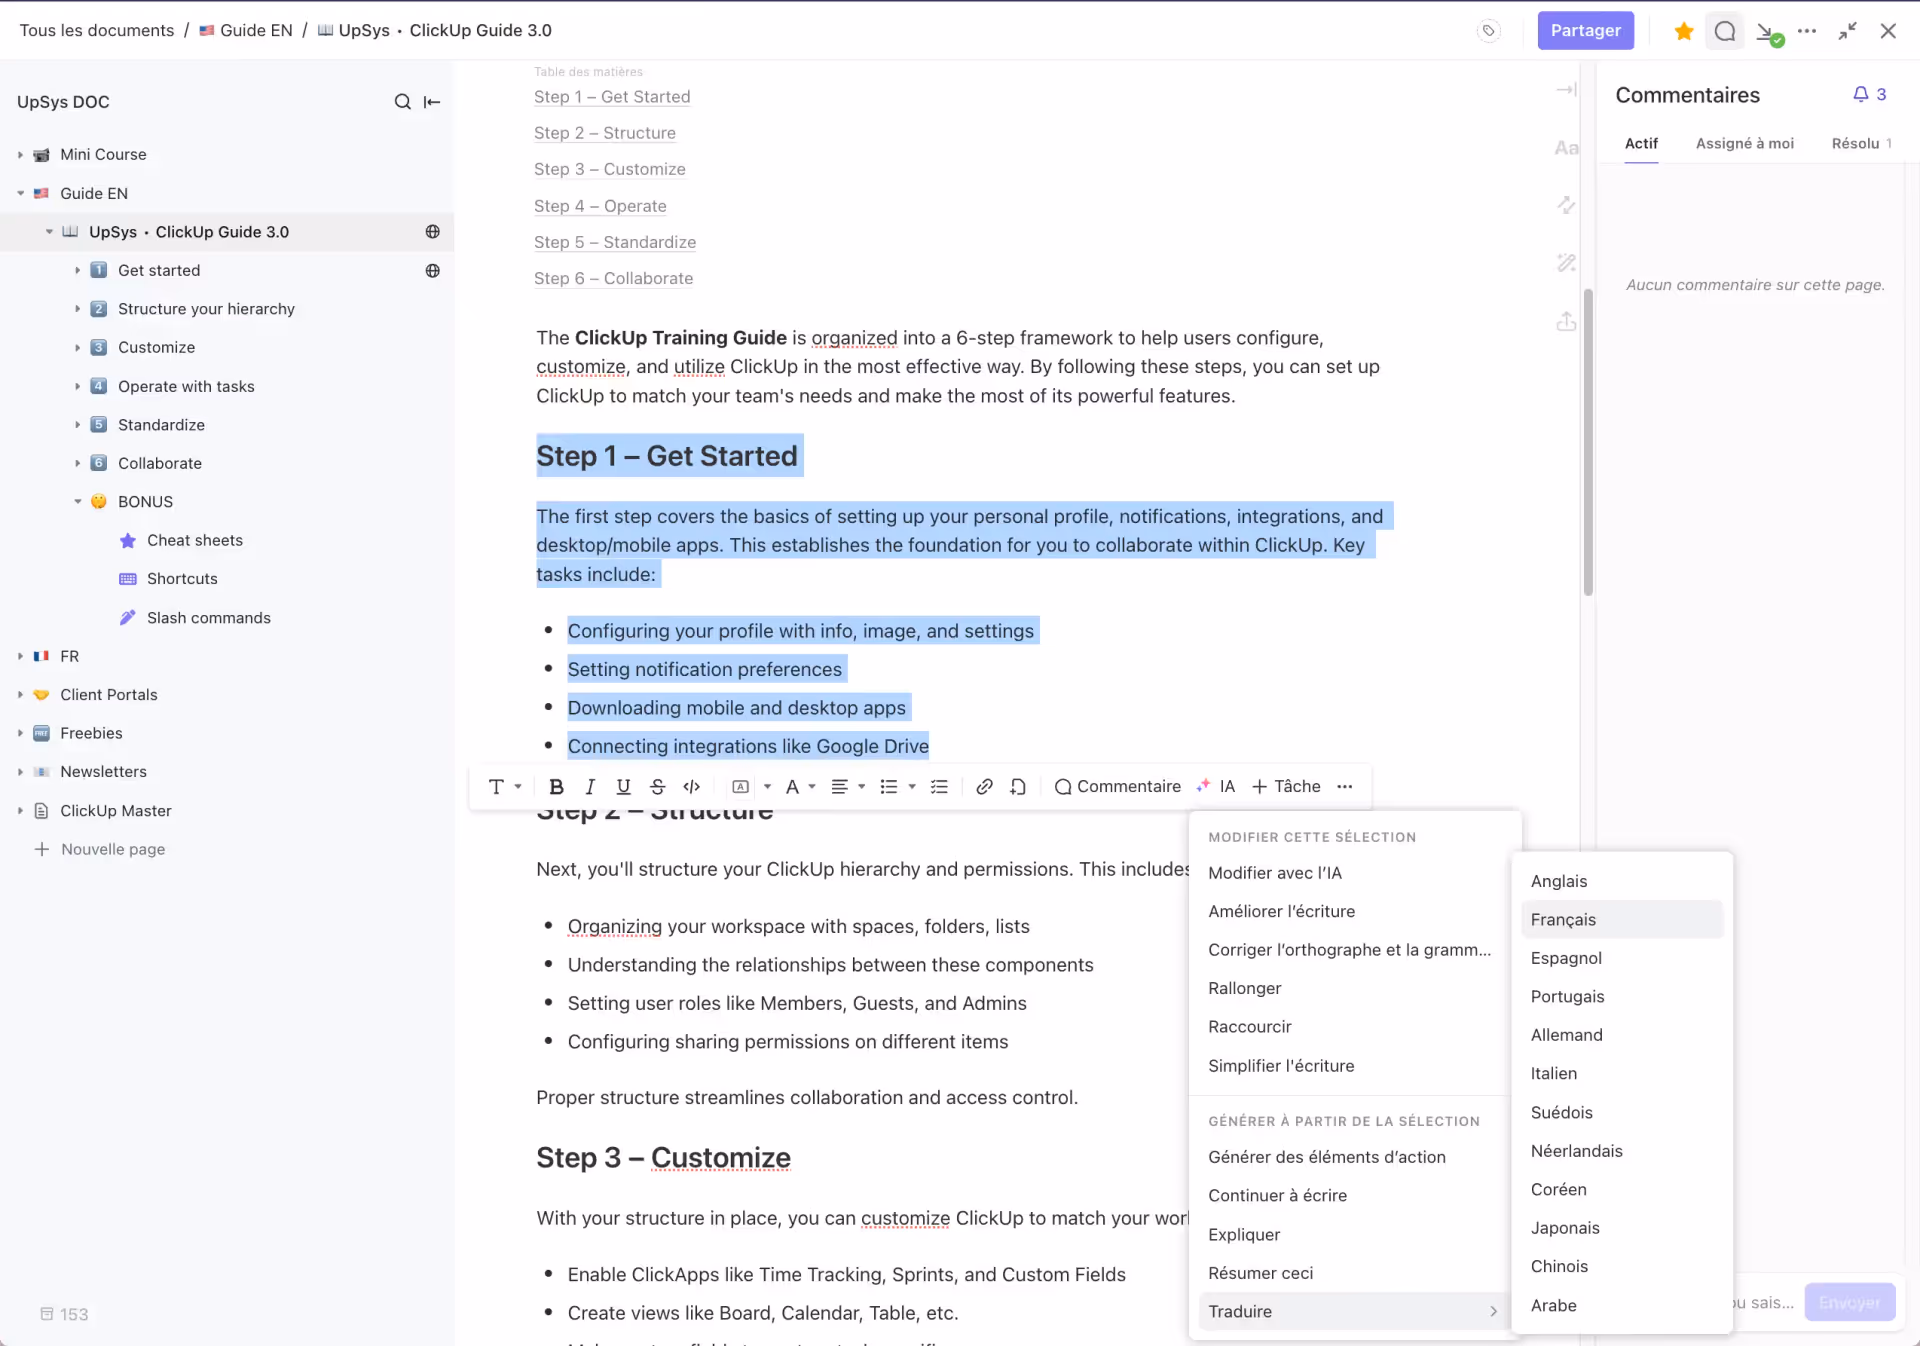Click the Partager button
Viewport: 1920px width, 1346px height.
(x=1585, y=31)
